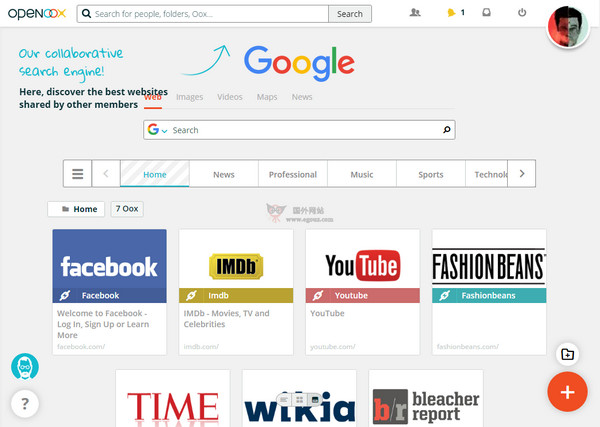Select the Music category tab
Screen dimensions: 600x427
click(x=362, y=174)
